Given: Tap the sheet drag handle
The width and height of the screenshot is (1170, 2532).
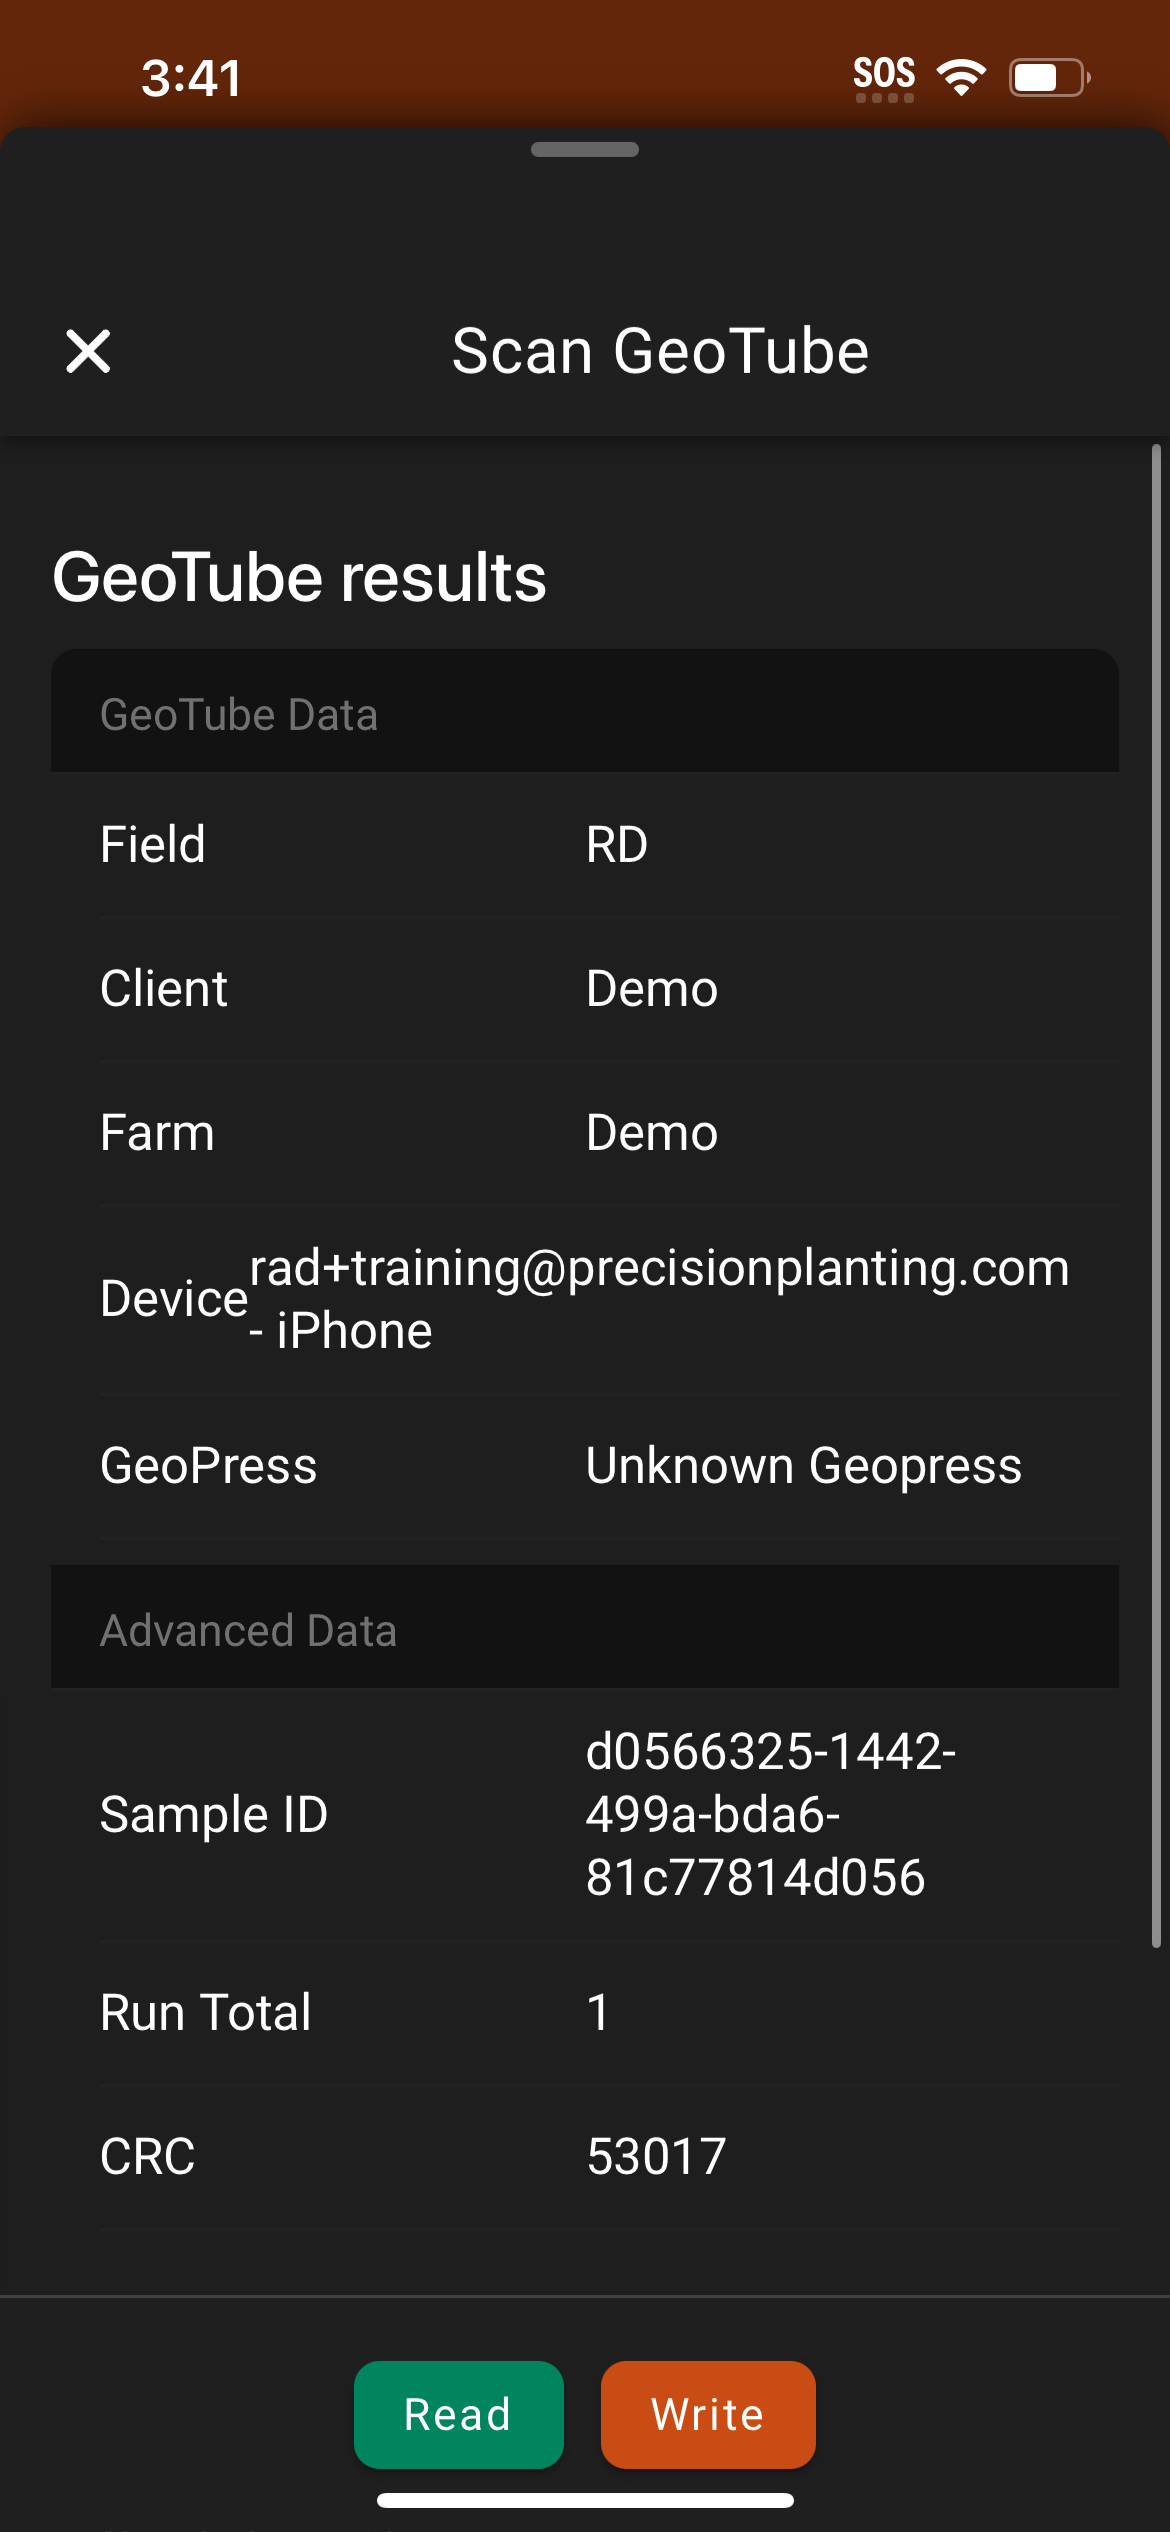Looking at the screenshot, I should [585, 150].
